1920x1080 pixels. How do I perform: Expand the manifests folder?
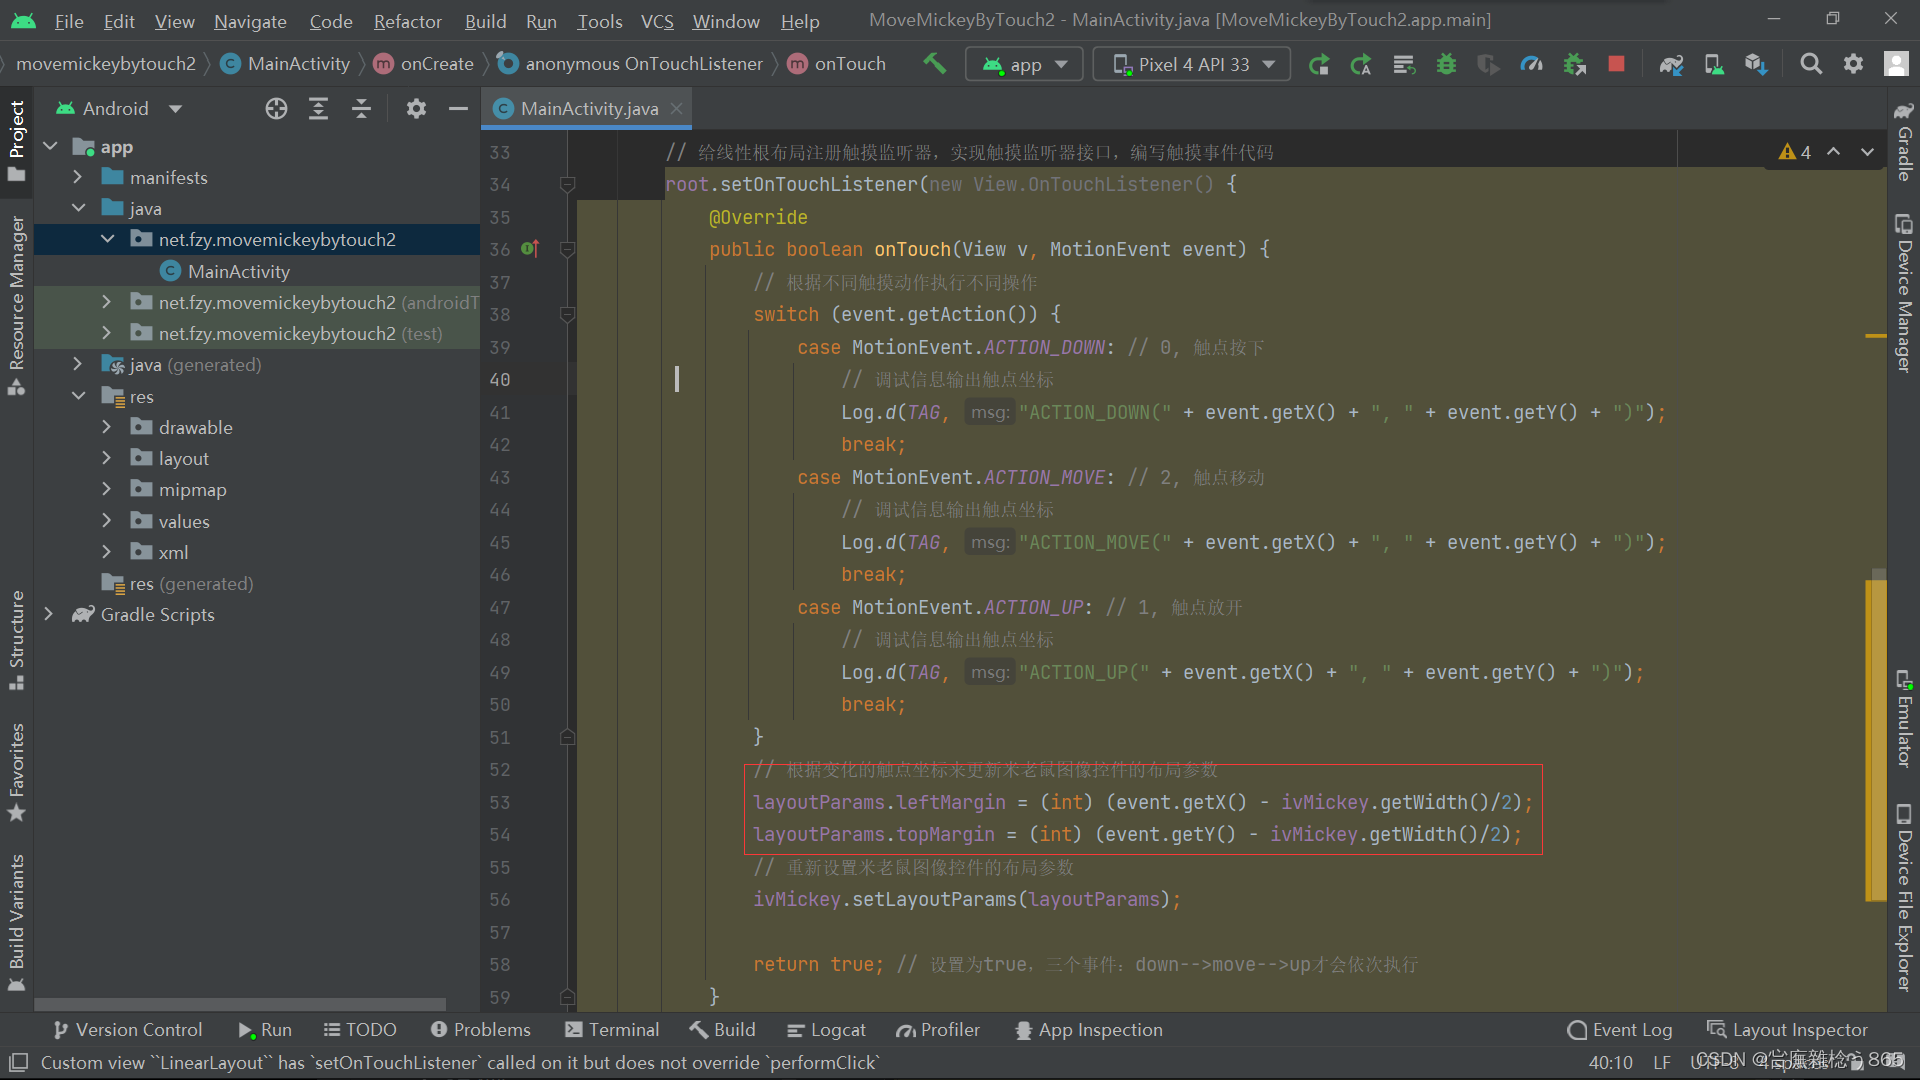click(77, 177)
